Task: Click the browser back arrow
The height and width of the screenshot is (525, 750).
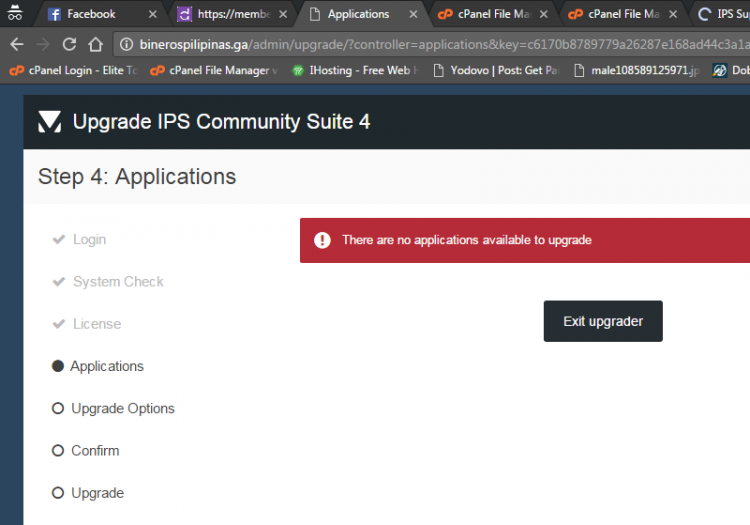Action: [x=16, y=44]
